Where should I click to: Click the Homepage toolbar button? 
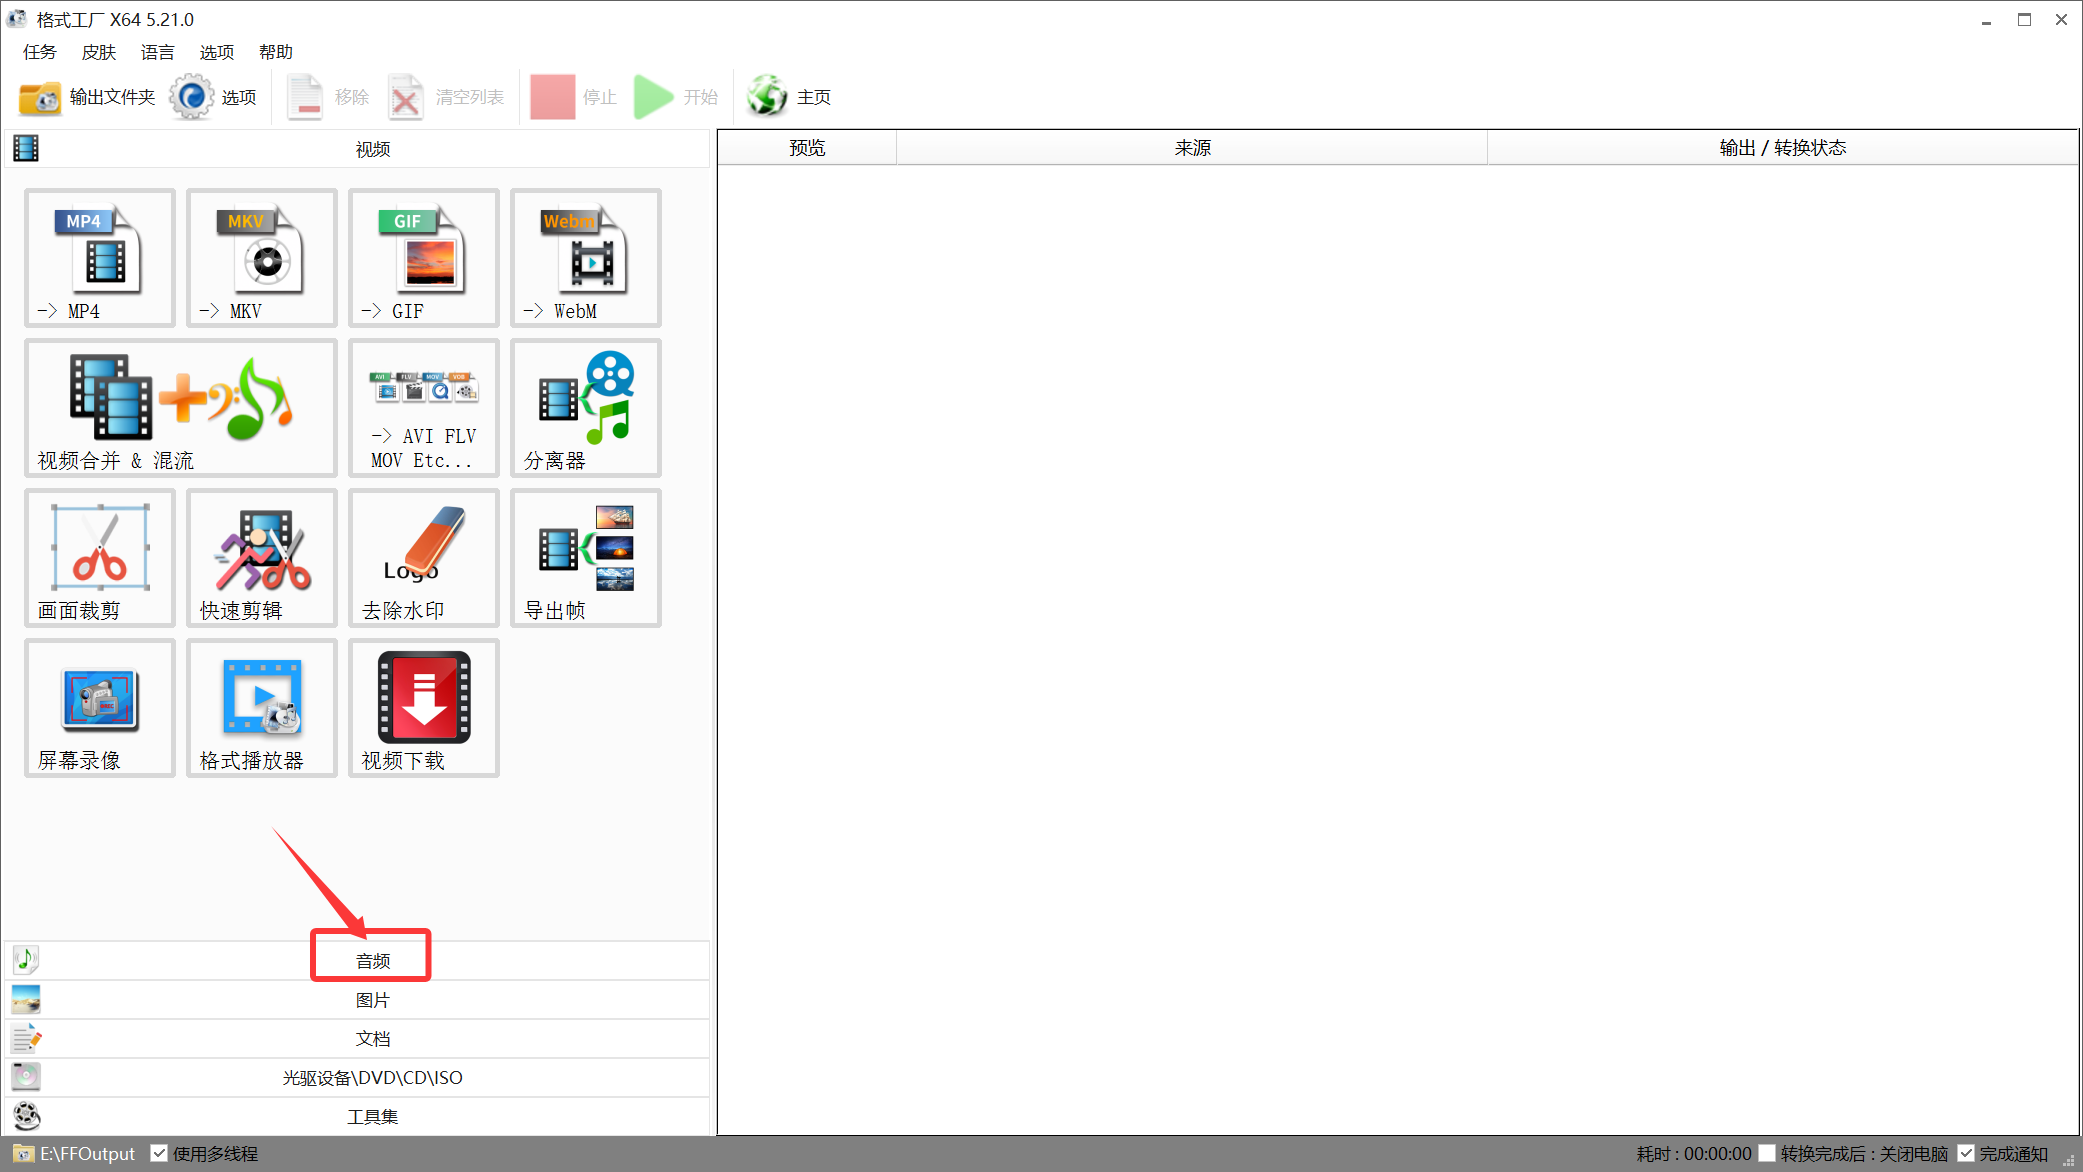[790, 97]
